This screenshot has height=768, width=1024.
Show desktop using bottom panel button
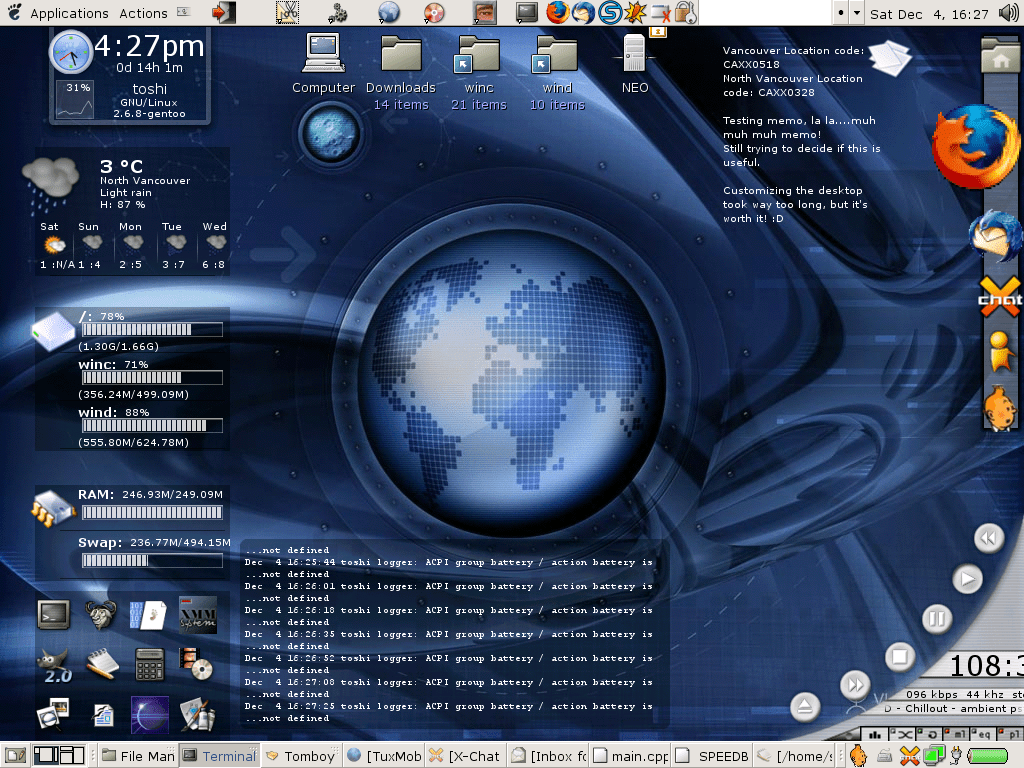point(15,756)
